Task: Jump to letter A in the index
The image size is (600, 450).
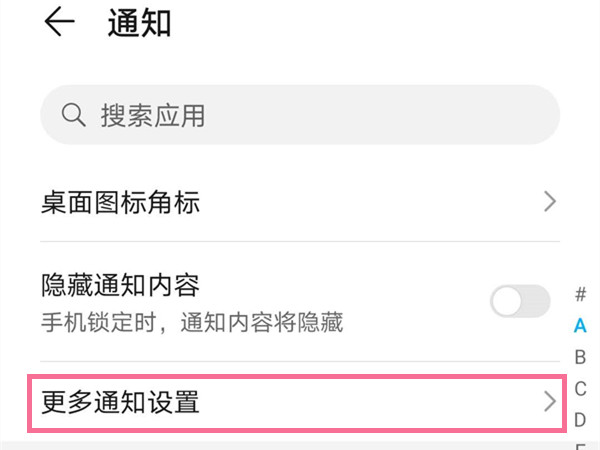Action: [580, 325]
